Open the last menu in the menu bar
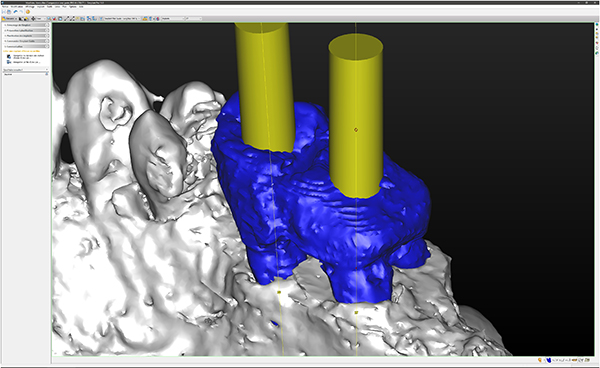Image resolution: width=600 pixels, height=368 pixels. [81, 7]
